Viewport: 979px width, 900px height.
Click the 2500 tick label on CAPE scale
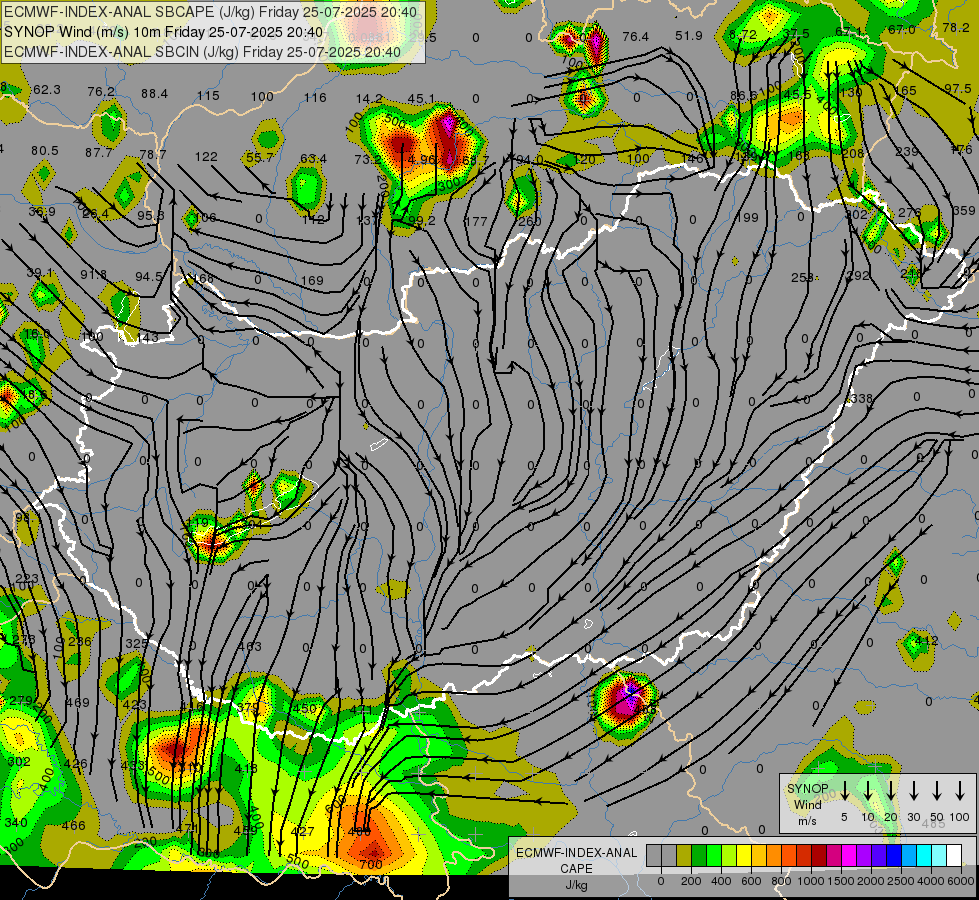[x=901, y=881]
